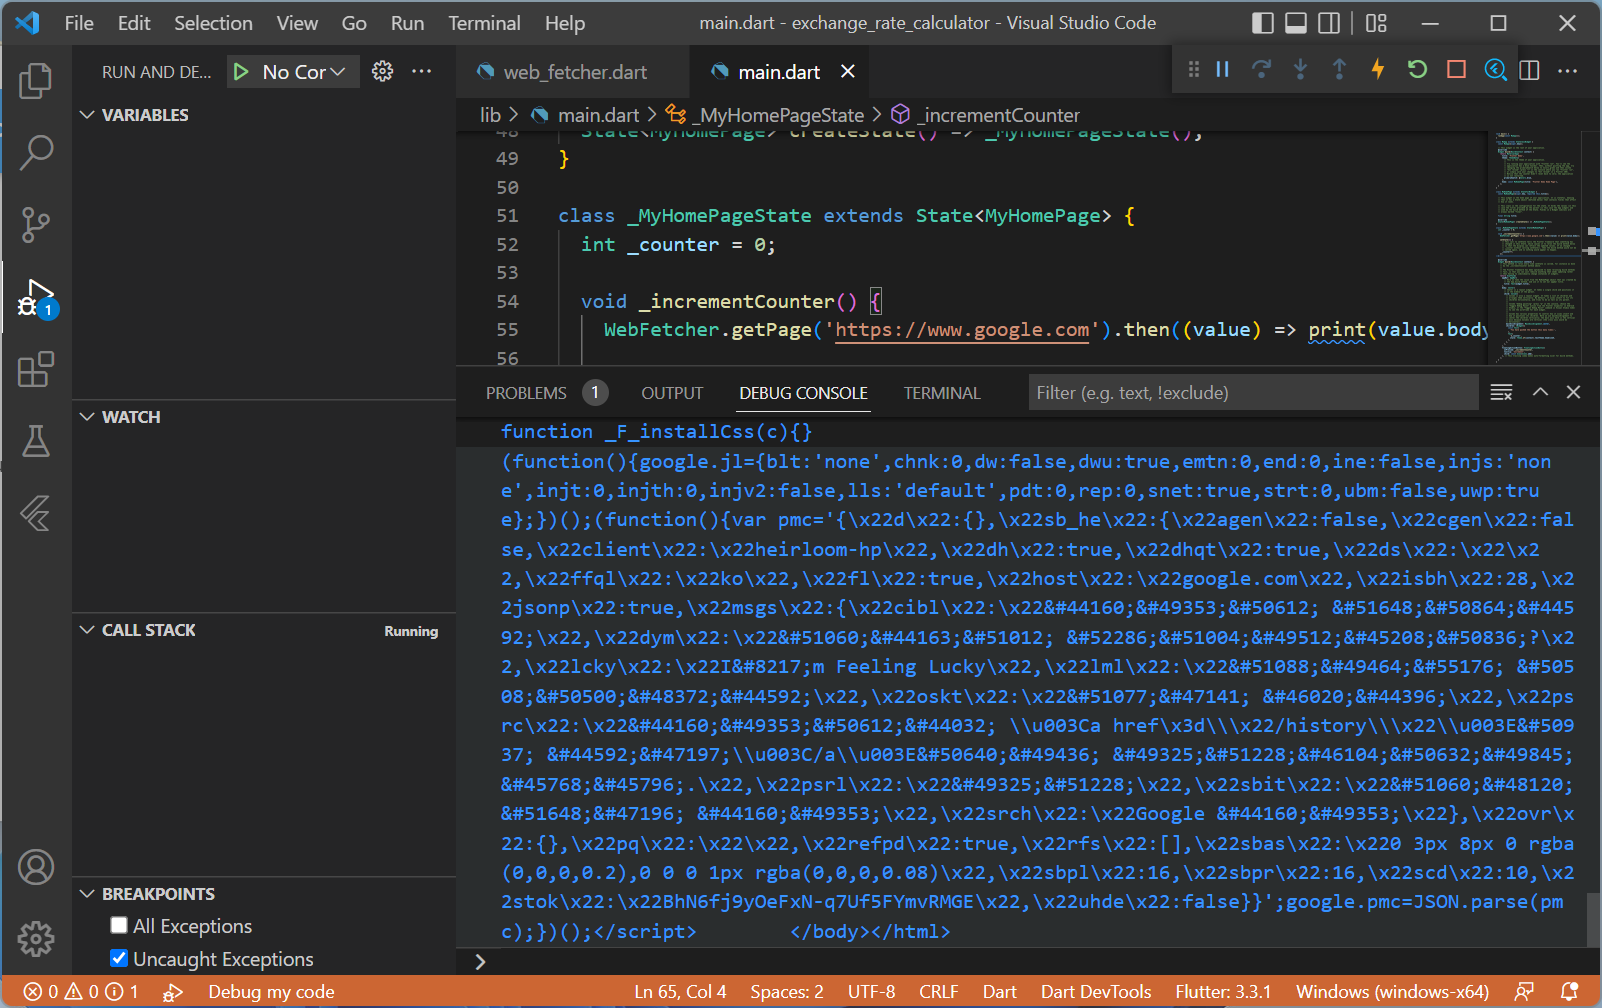Click _incrementCounter breadcrumb
Screen dimensions: 1602x1008
[998, 115]
